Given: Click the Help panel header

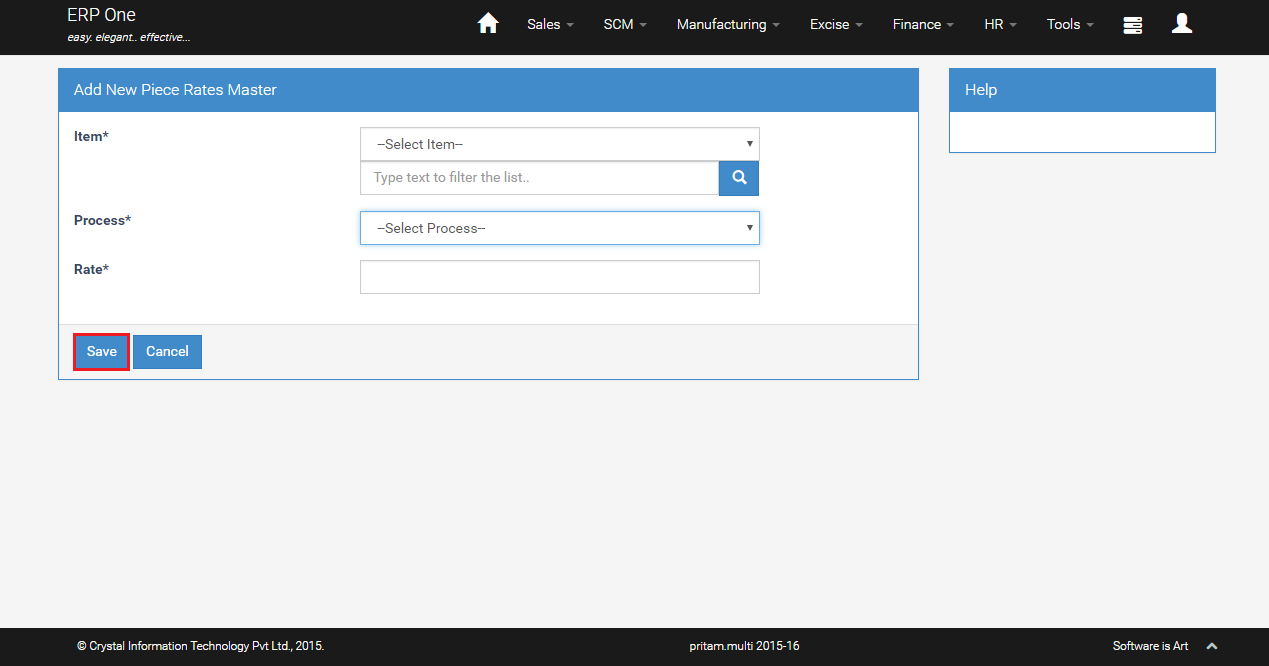Looking at the screenshot, I should click(x=1081, y=90).
